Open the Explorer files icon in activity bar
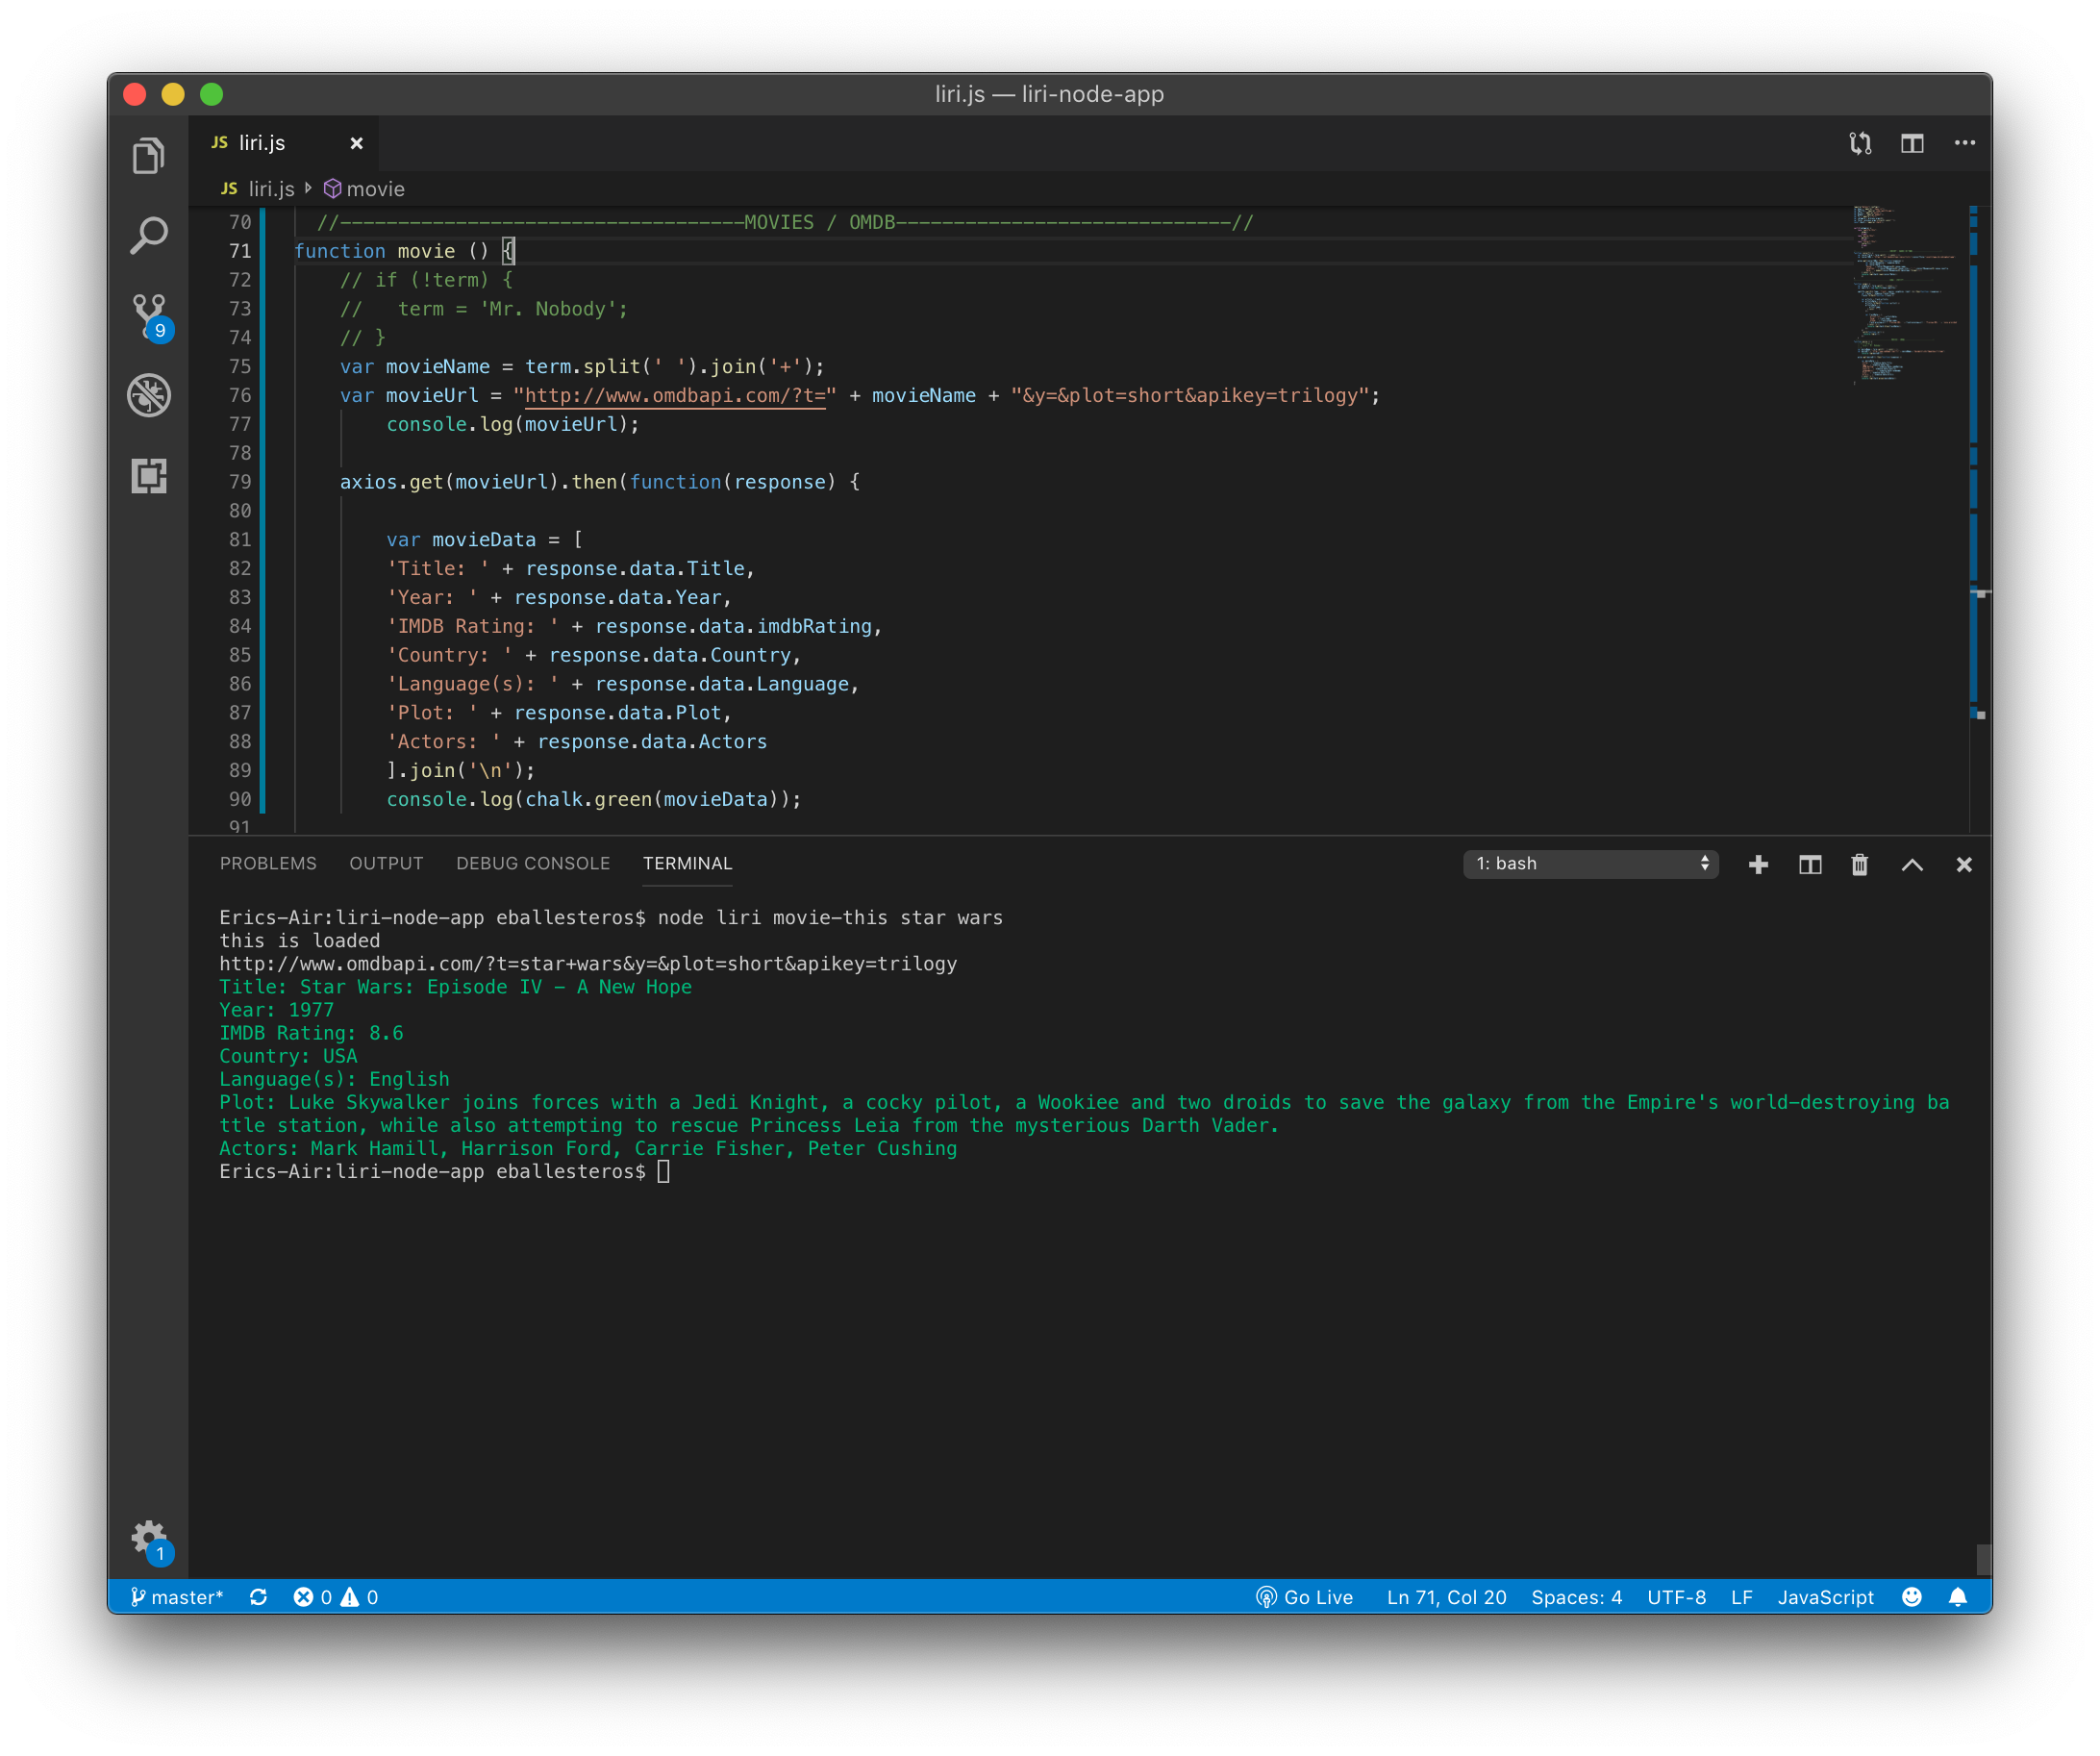Image resolution: width=2100 pixels, height=1756 pixels. (148, 156)
